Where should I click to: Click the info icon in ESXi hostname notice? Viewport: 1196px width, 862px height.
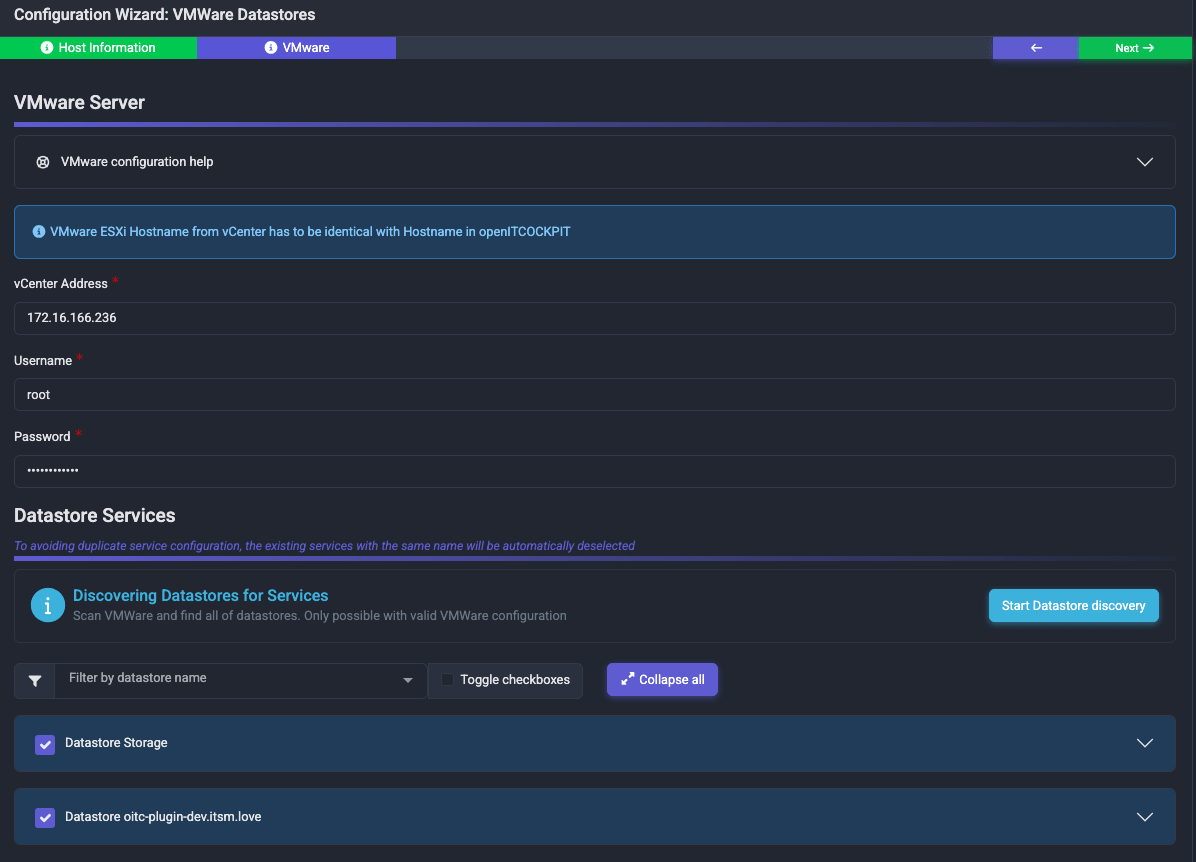point(39,232)
